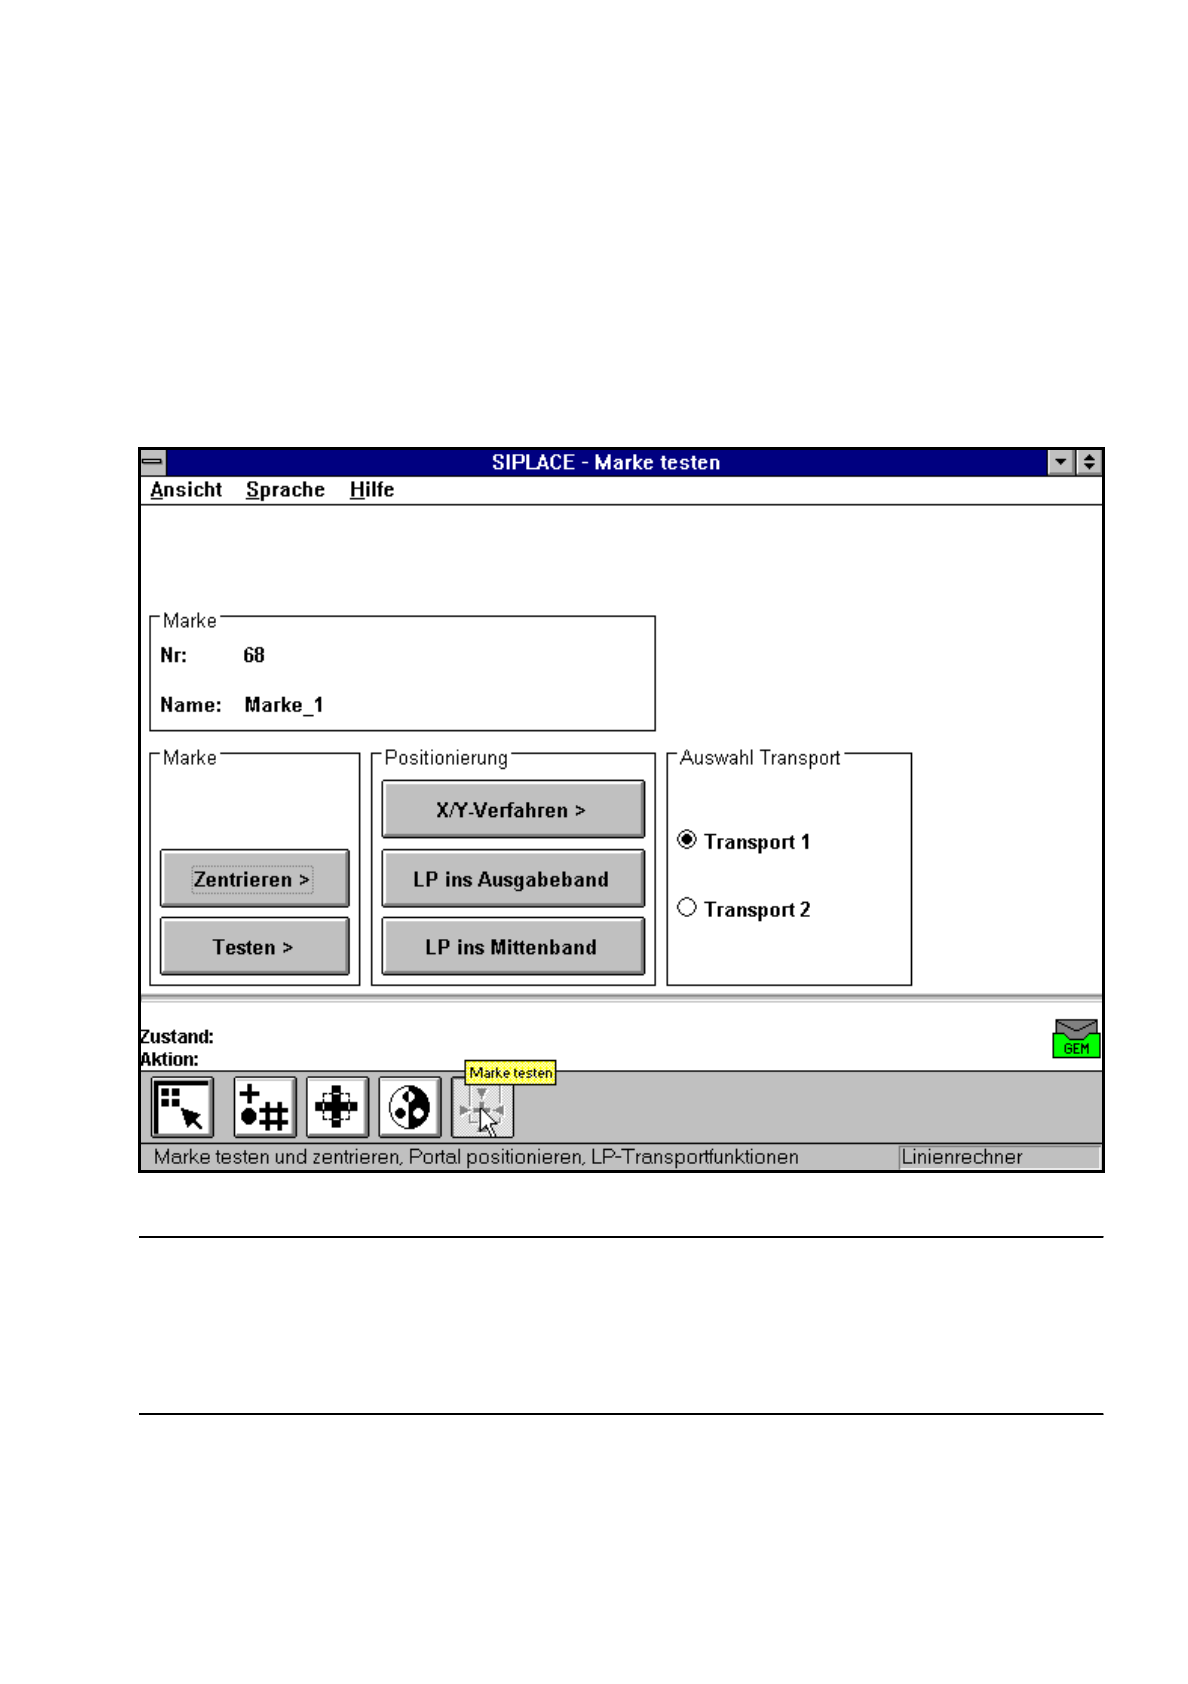This screenshot has height=1684, width=1188.
Task: Click the Testen button
Action: pyautogui.click(x=255, y=947)
